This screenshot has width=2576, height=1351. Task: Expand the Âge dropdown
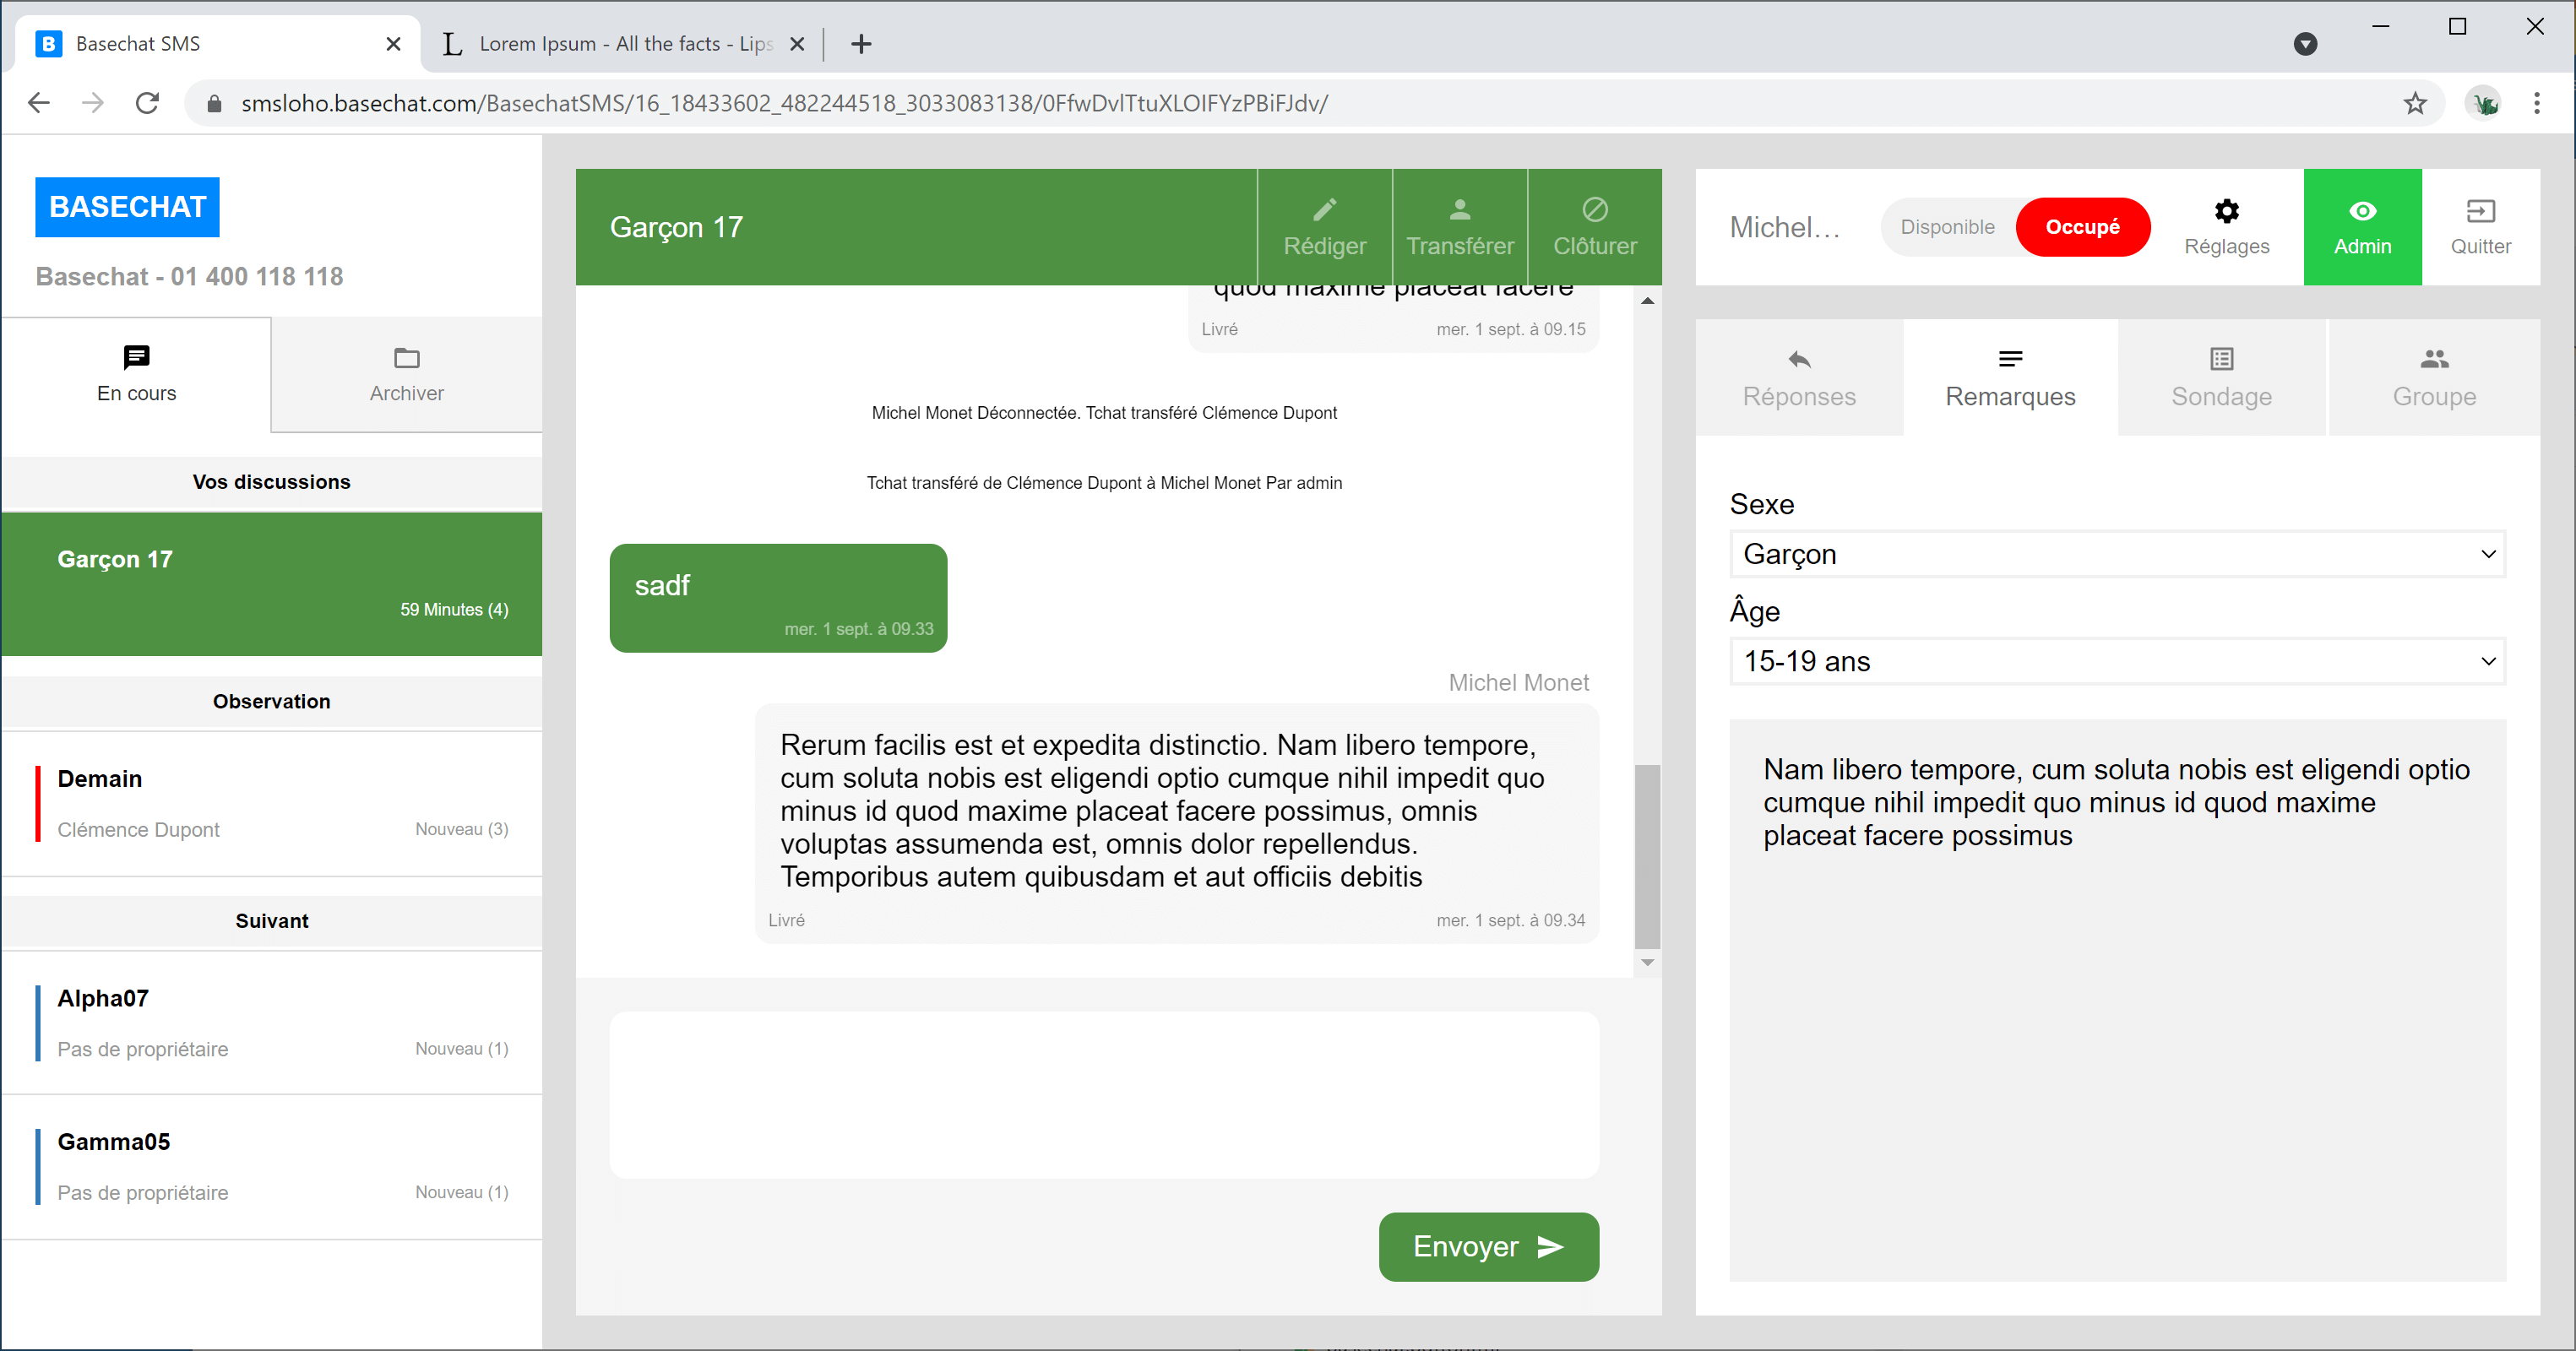tap(2116, 661)
